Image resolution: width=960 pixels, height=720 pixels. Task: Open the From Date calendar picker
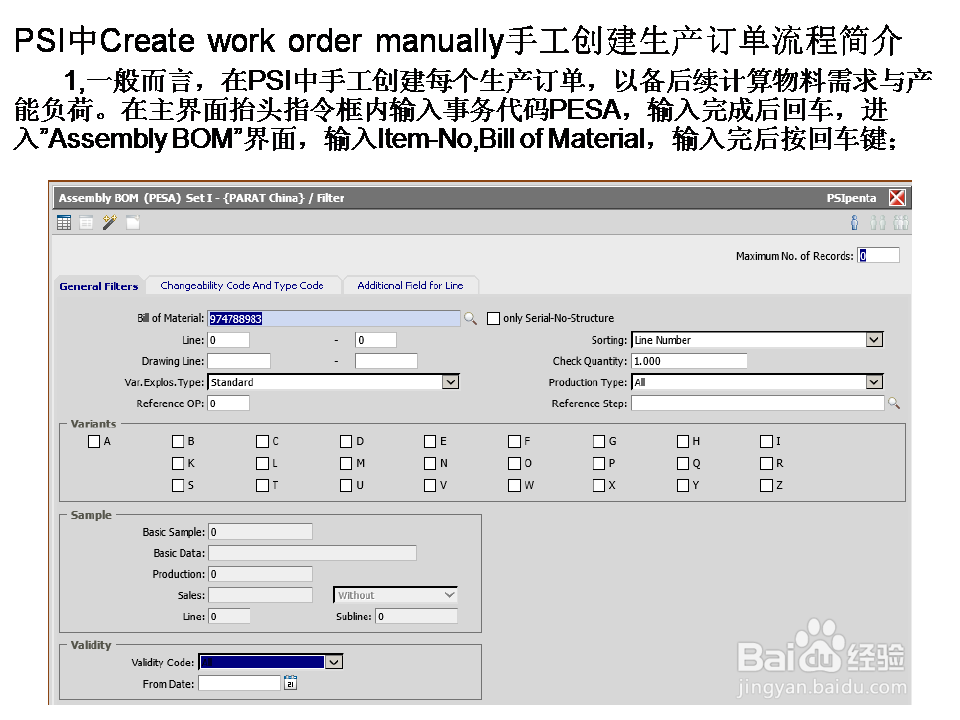point(290,683)
